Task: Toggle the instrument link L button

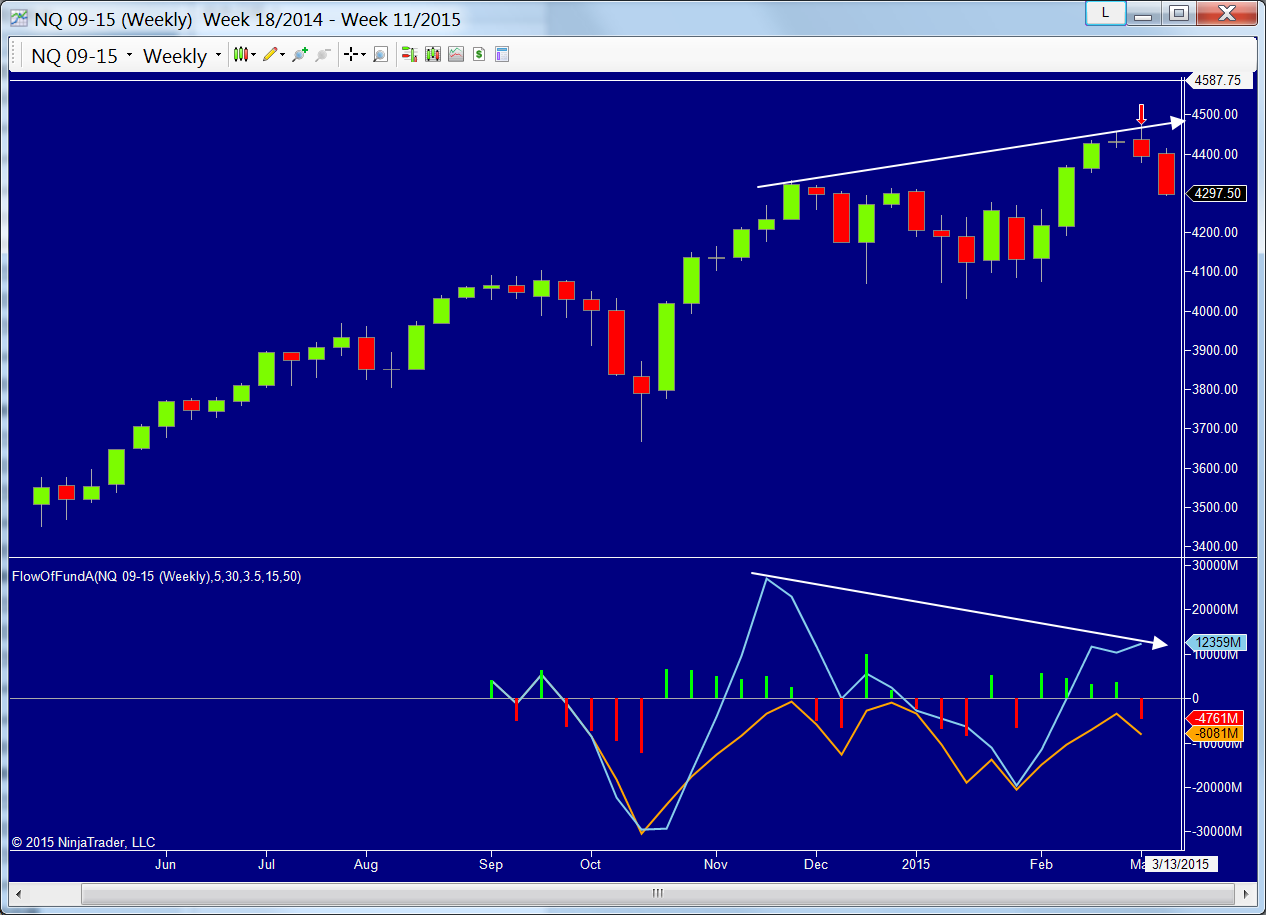Action: [x=1104, y=14]
